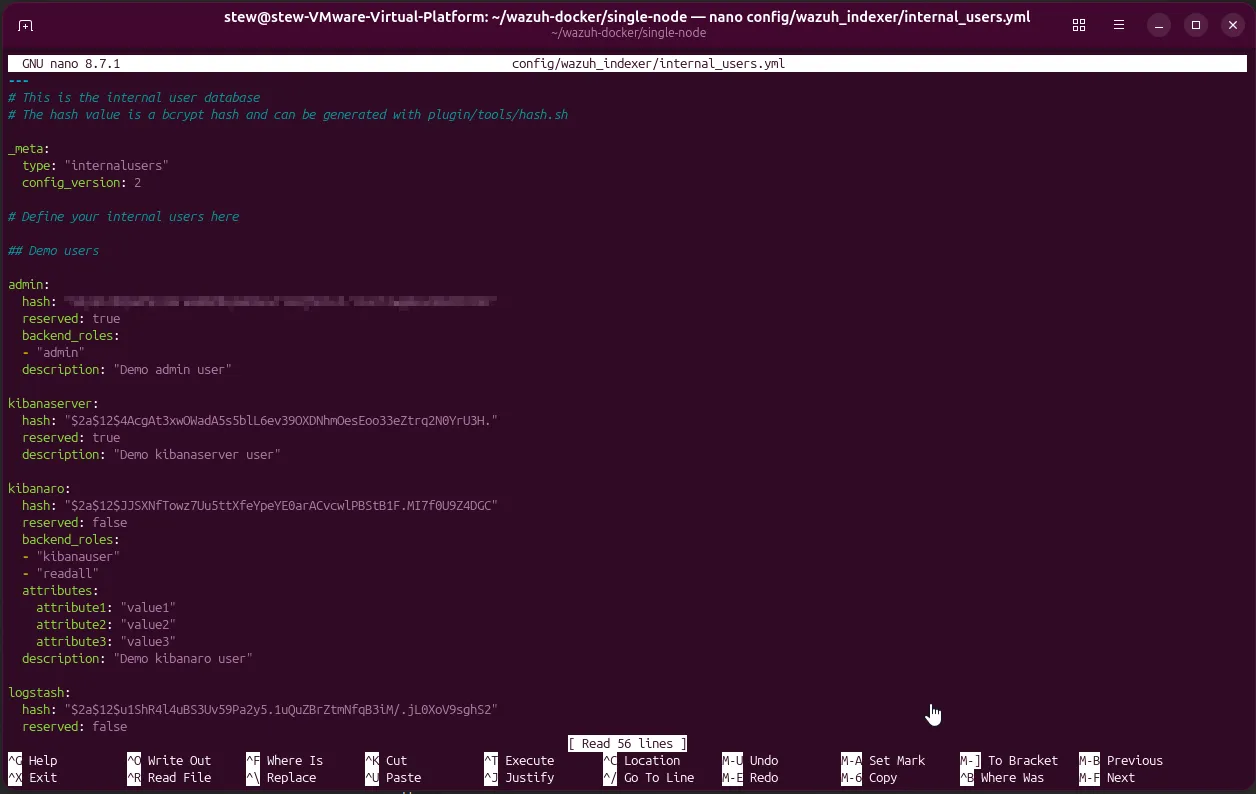Click the ^F Where Is shortcut
1256x794 pixels.
coord(285,761)
